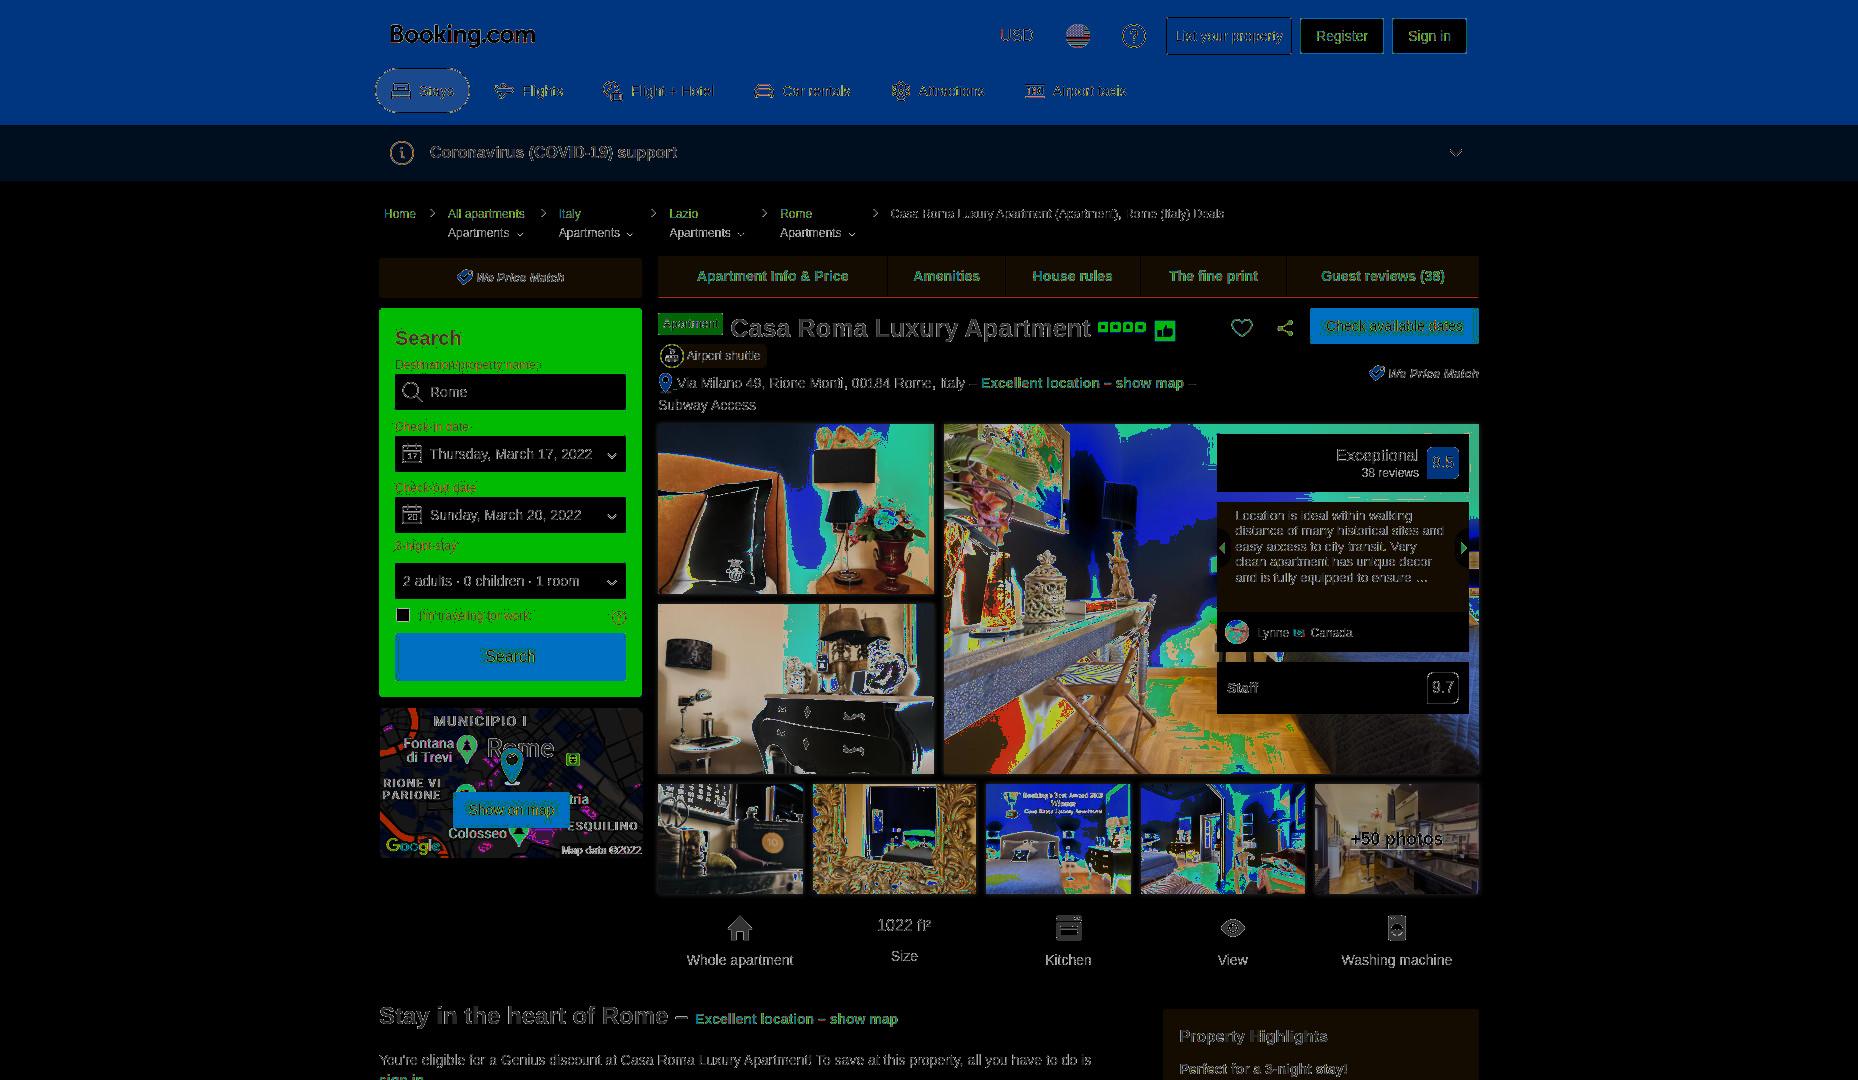Expand Apartments dropdown under Rome breadcrumb
This screenshot has height=1080, width=1858.
tap(818, 233)
